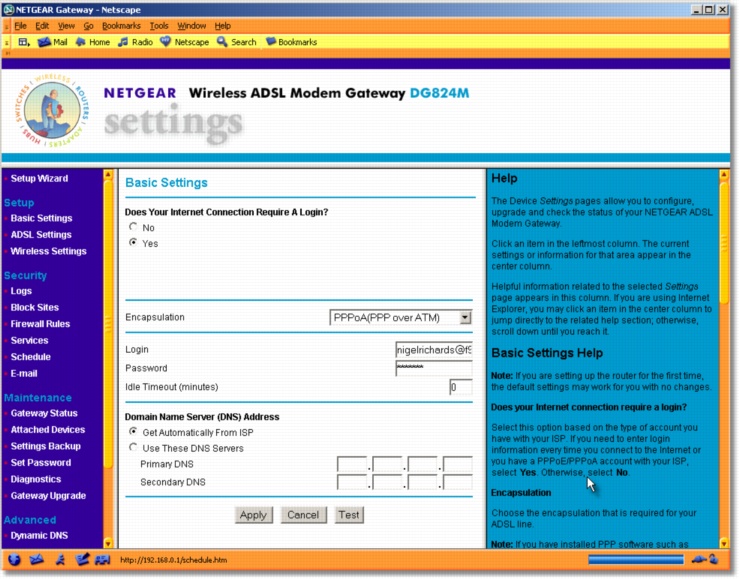Viewport: 739px width, 579px height.
Task: Open the Go menu
Action: [89, 25]
